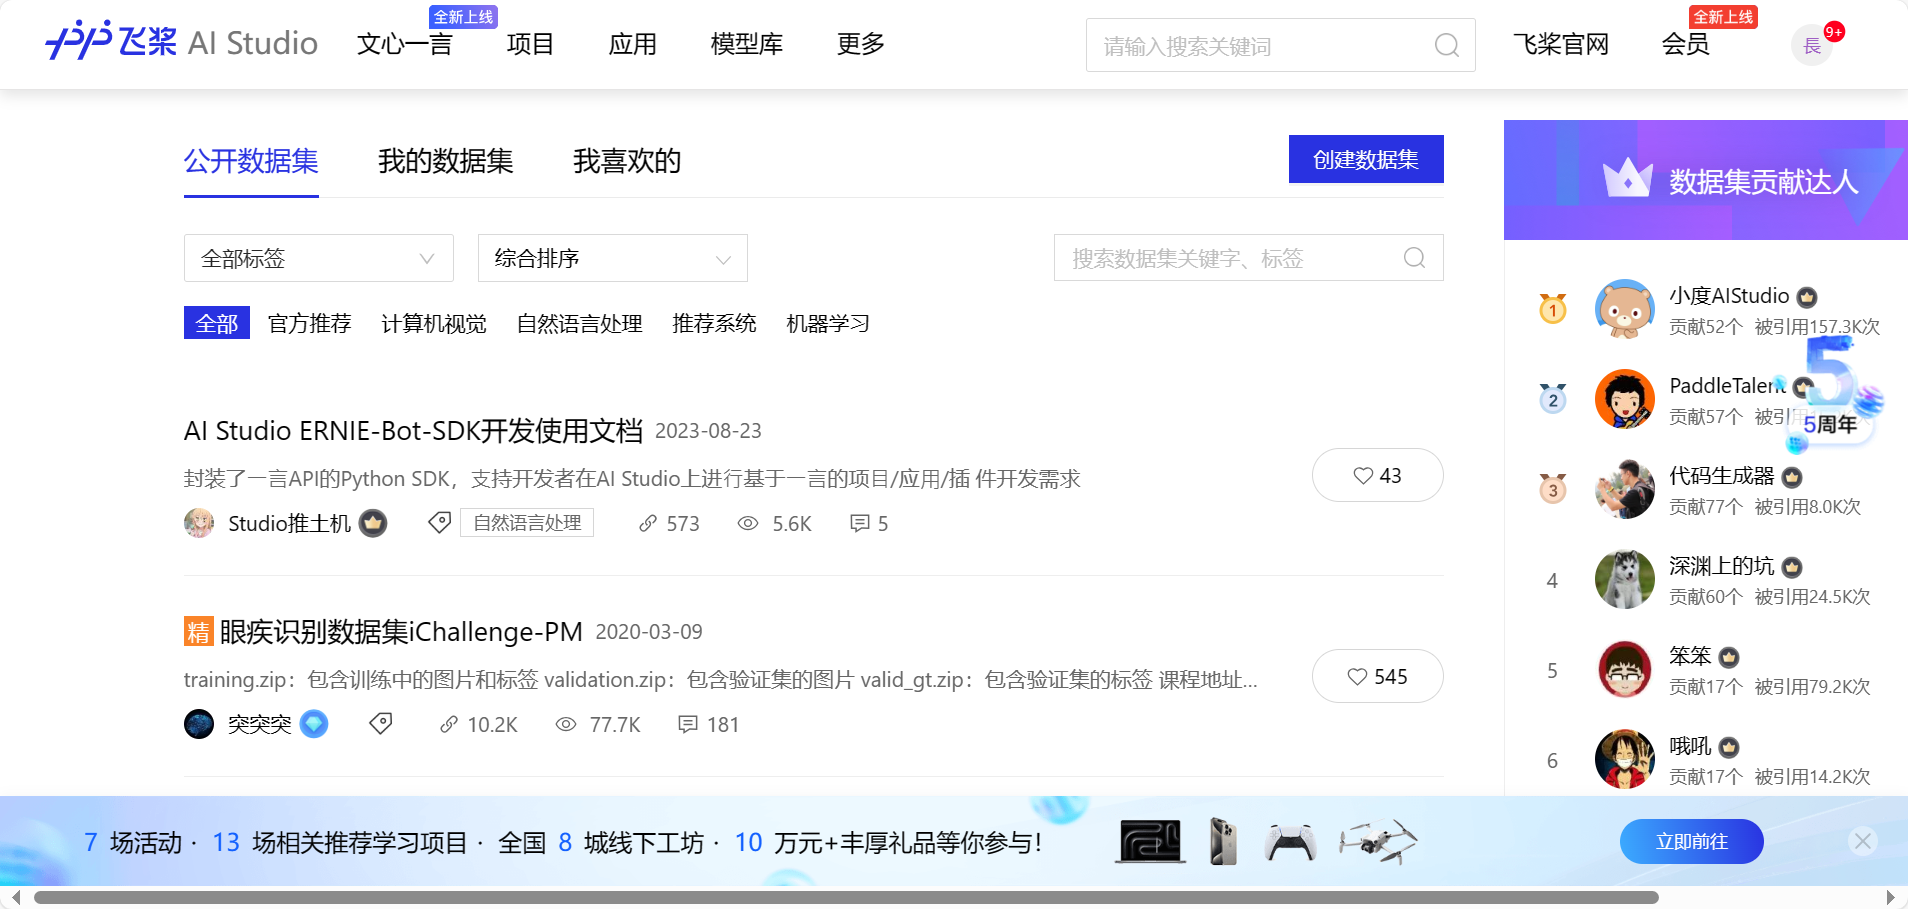Open 项目 in top navigation

coord(530,44)
